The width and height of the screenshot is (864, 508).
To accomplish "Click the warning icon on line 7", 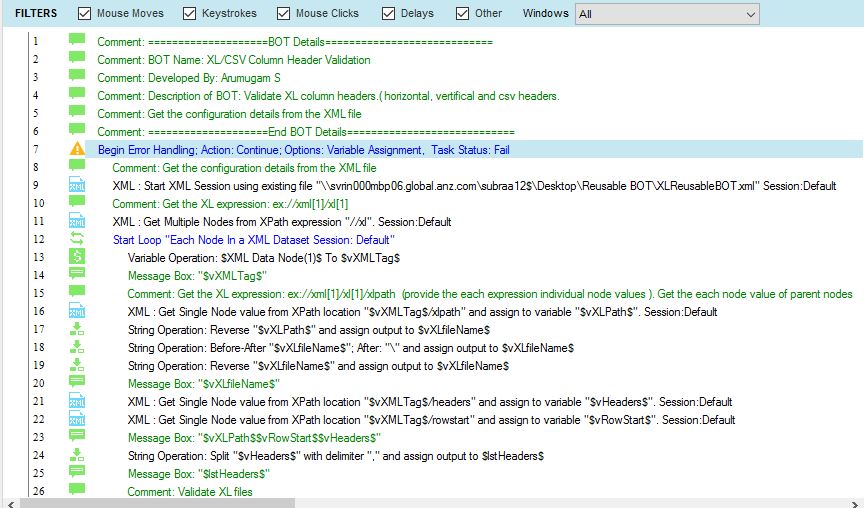I will (77, 149).
